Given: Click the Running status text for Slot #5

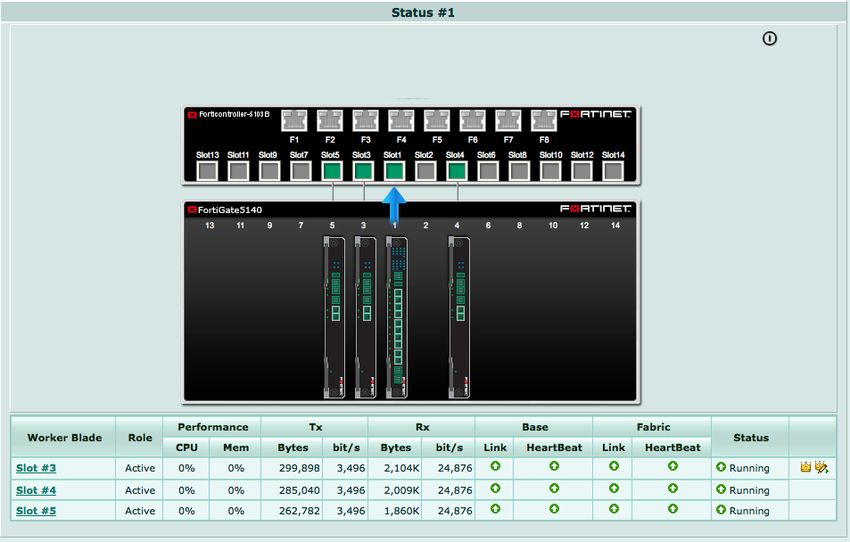Looking at the screenshot, I should pos(749,511).
